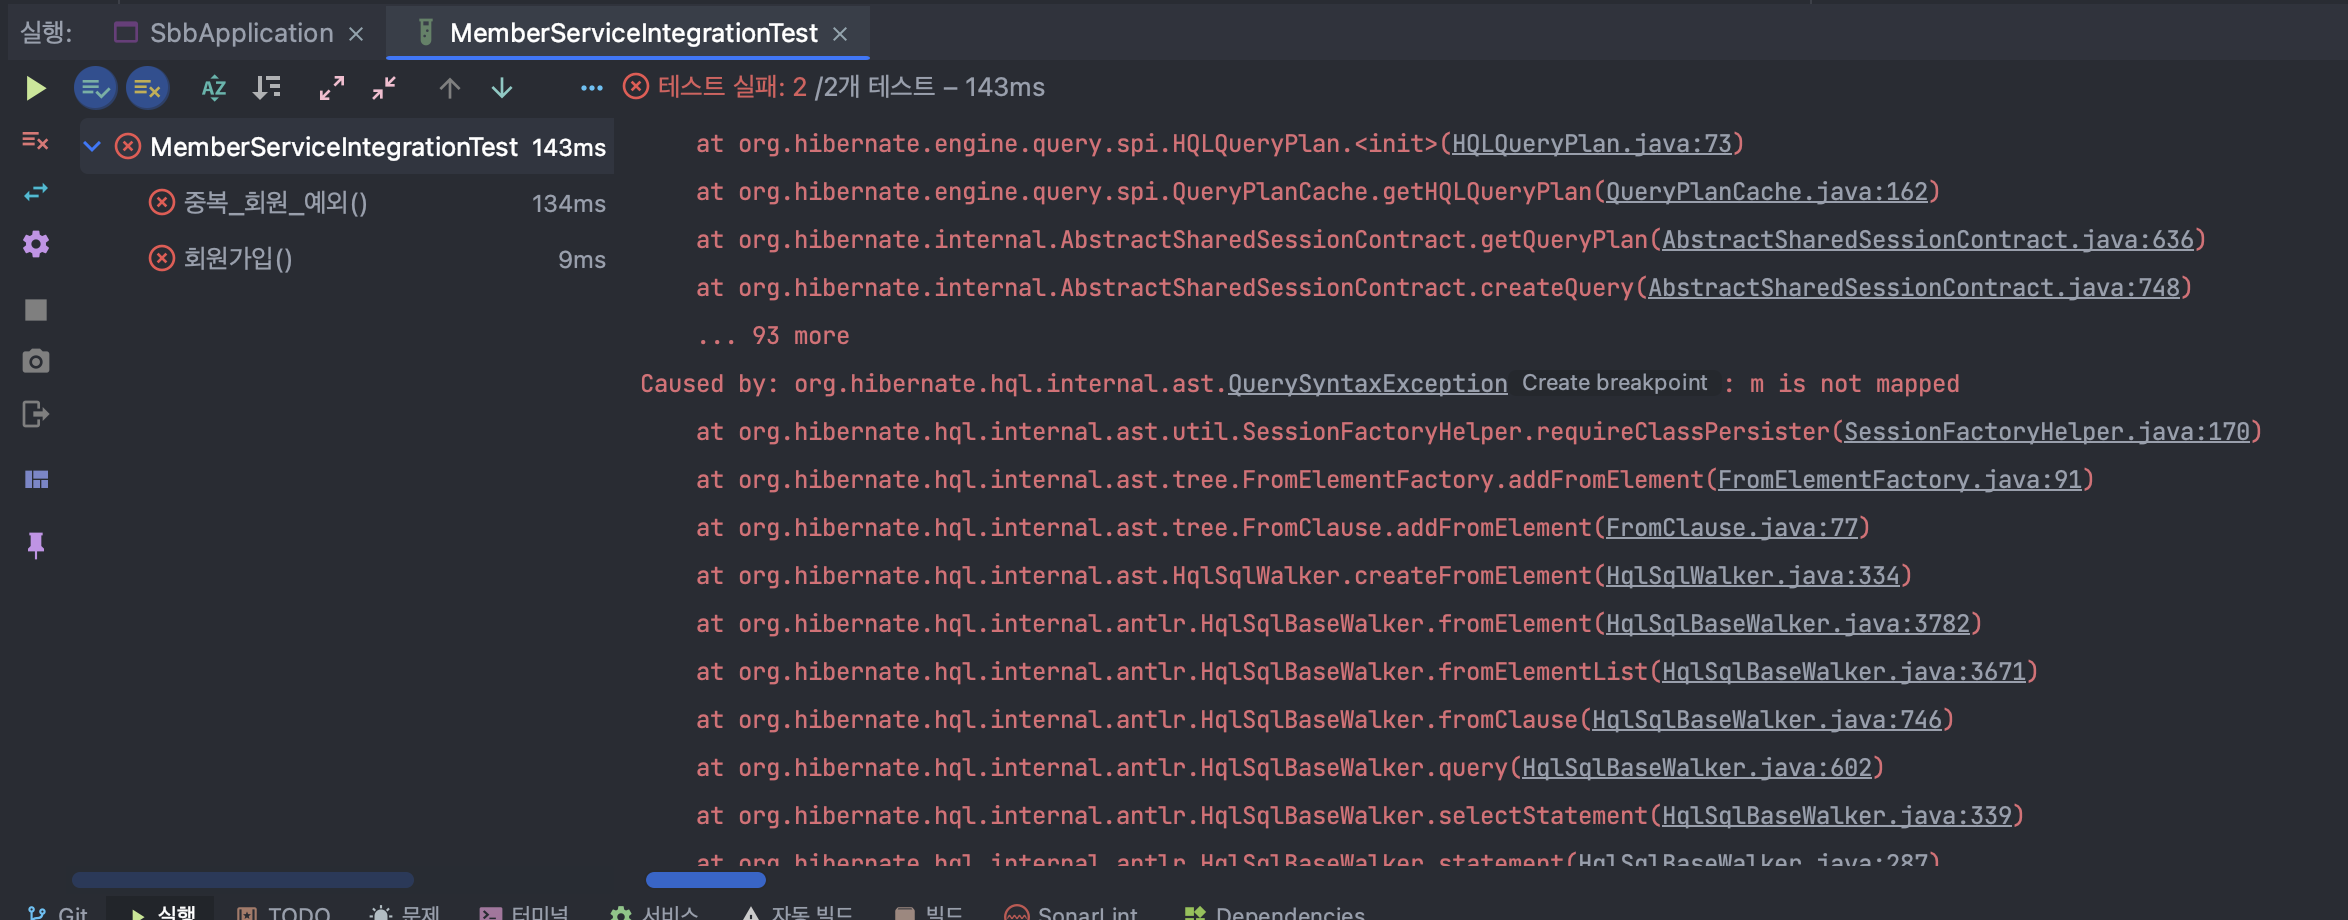Select the 중복_회원_예외() failed test
This screenshot has height=920, width=2348.
pos(275,203)
